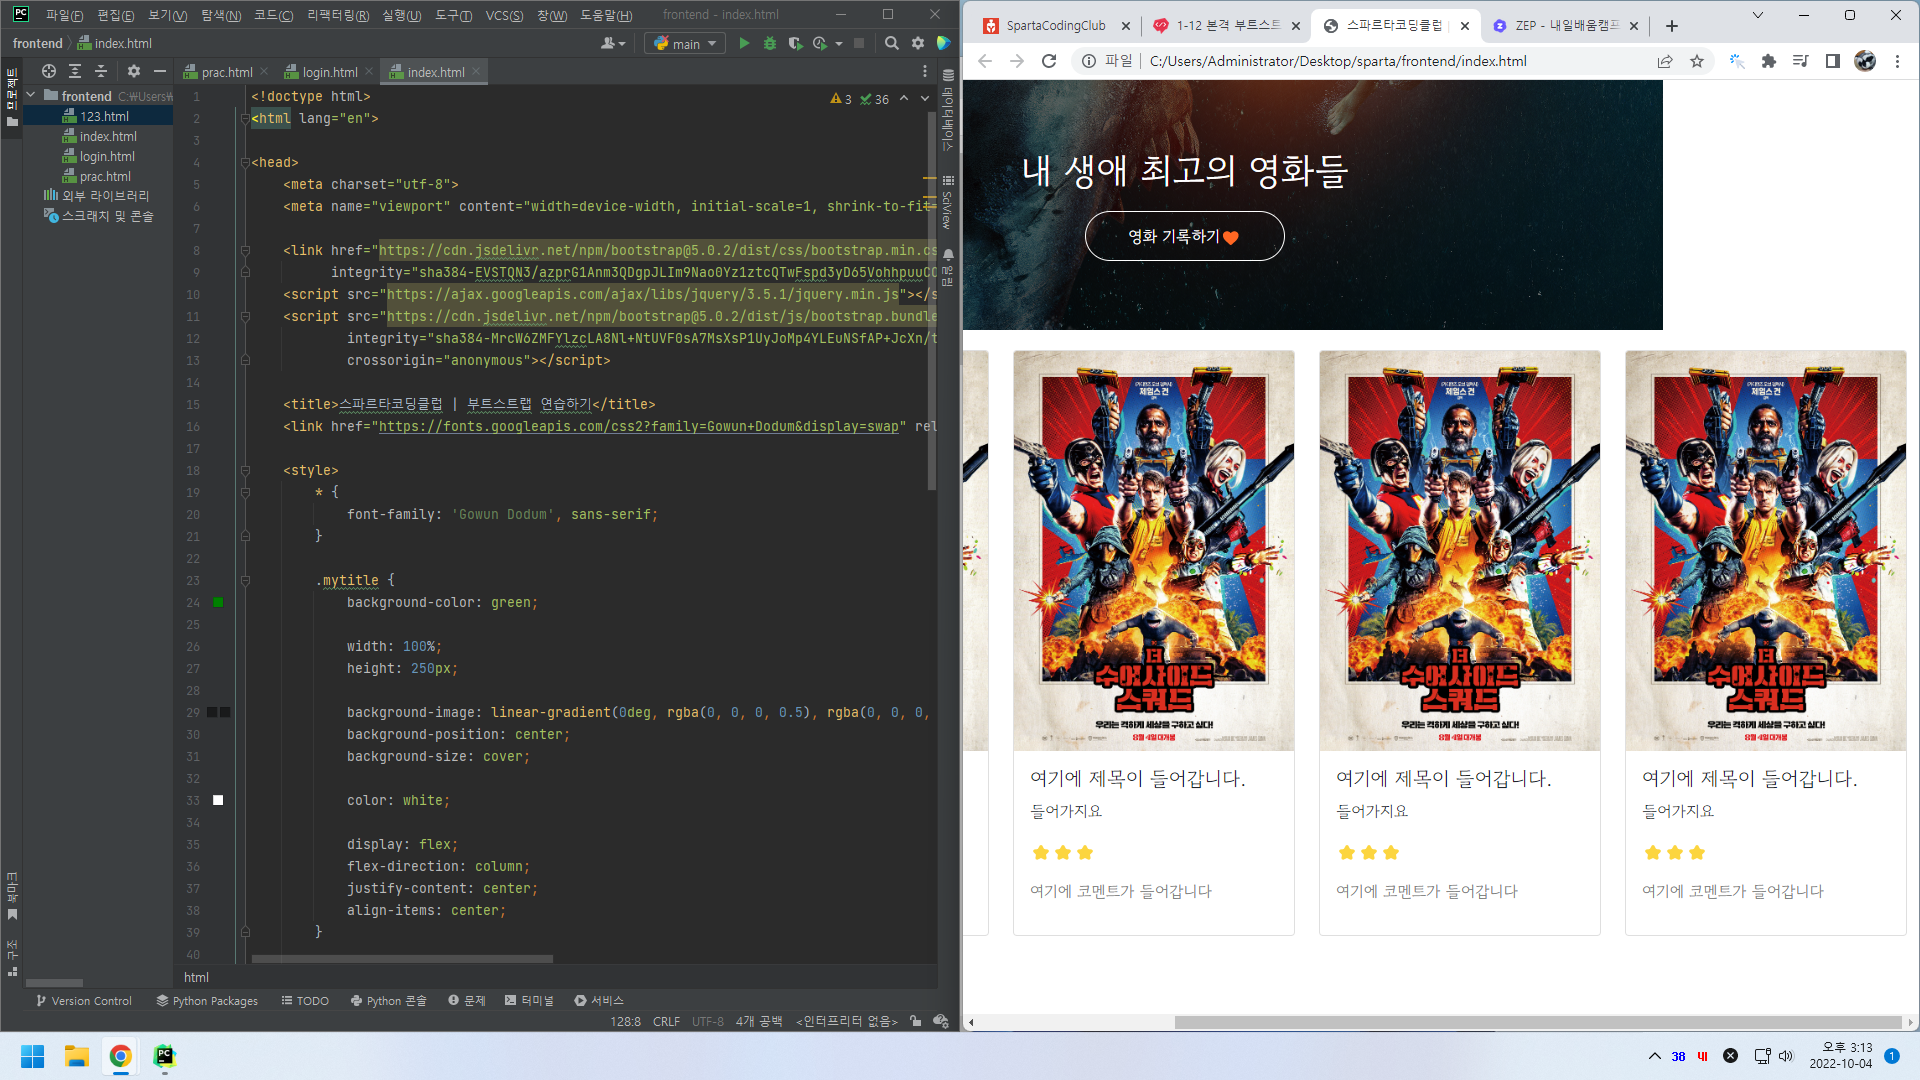Open PyCharm IDE settings gear in top toolbar
Image resolution: width=1920 pixels, height=1080 pixels.
(918, 44)
